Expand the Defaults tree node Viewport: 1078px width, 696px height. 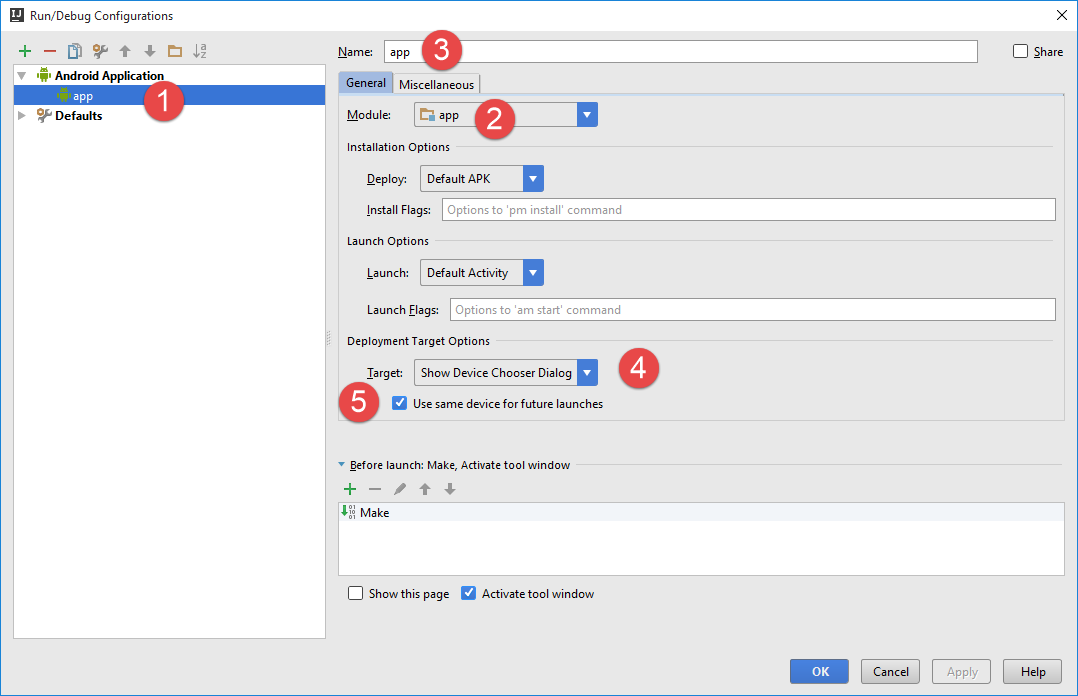click(x=22, y=116)
